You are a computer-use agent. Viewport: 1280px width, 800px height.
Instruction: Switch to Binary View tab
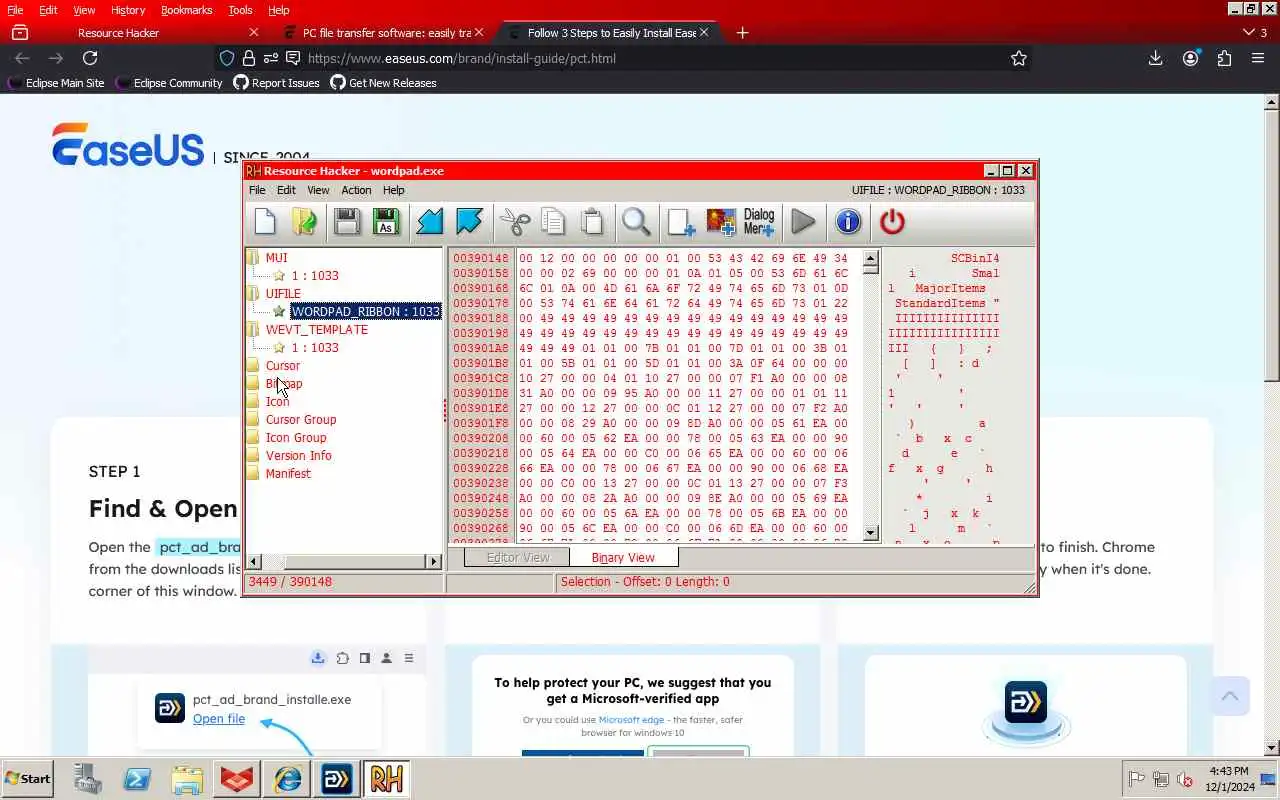click(x=623, y=557)
